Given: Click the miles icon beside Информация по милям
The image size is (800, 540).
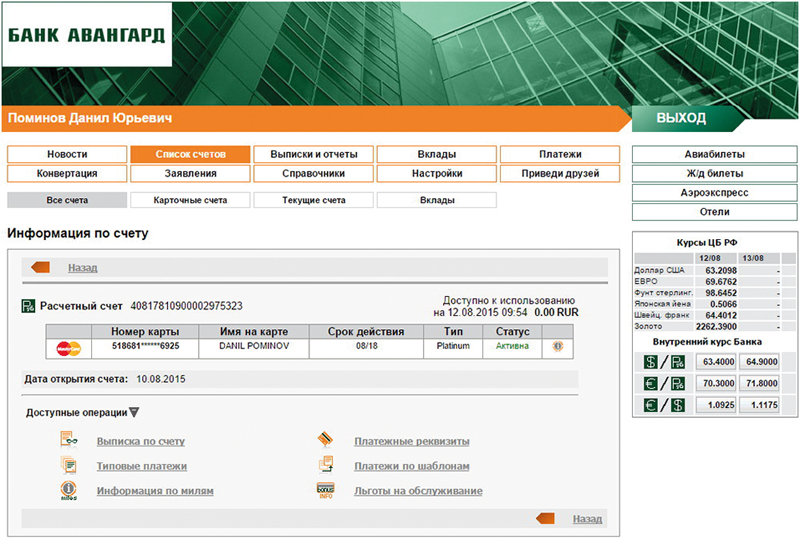Looking at the screenshot, I should [69, 490].
